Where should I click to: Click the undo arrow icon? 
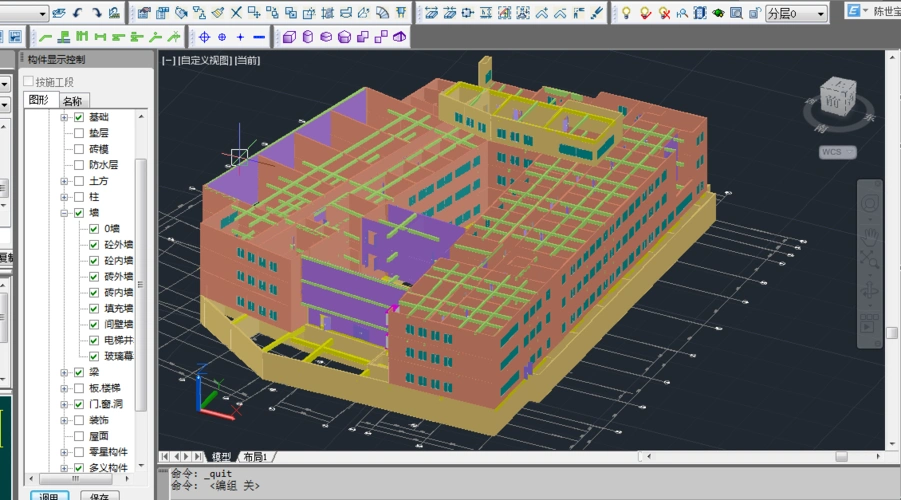pyautogui.click(x=78, y=13)
